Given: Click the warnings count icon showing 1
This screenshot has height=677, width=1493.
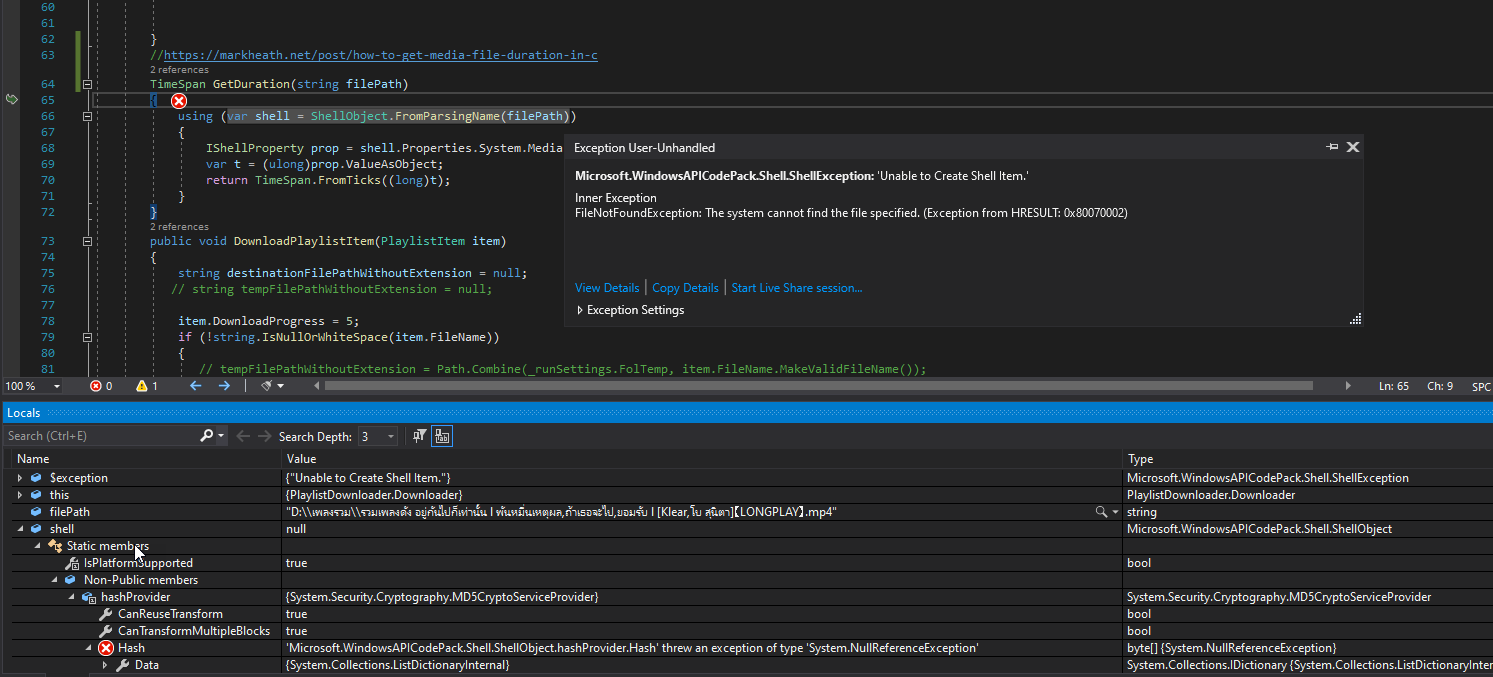Looking at the screenshot, I should point(141,386).
